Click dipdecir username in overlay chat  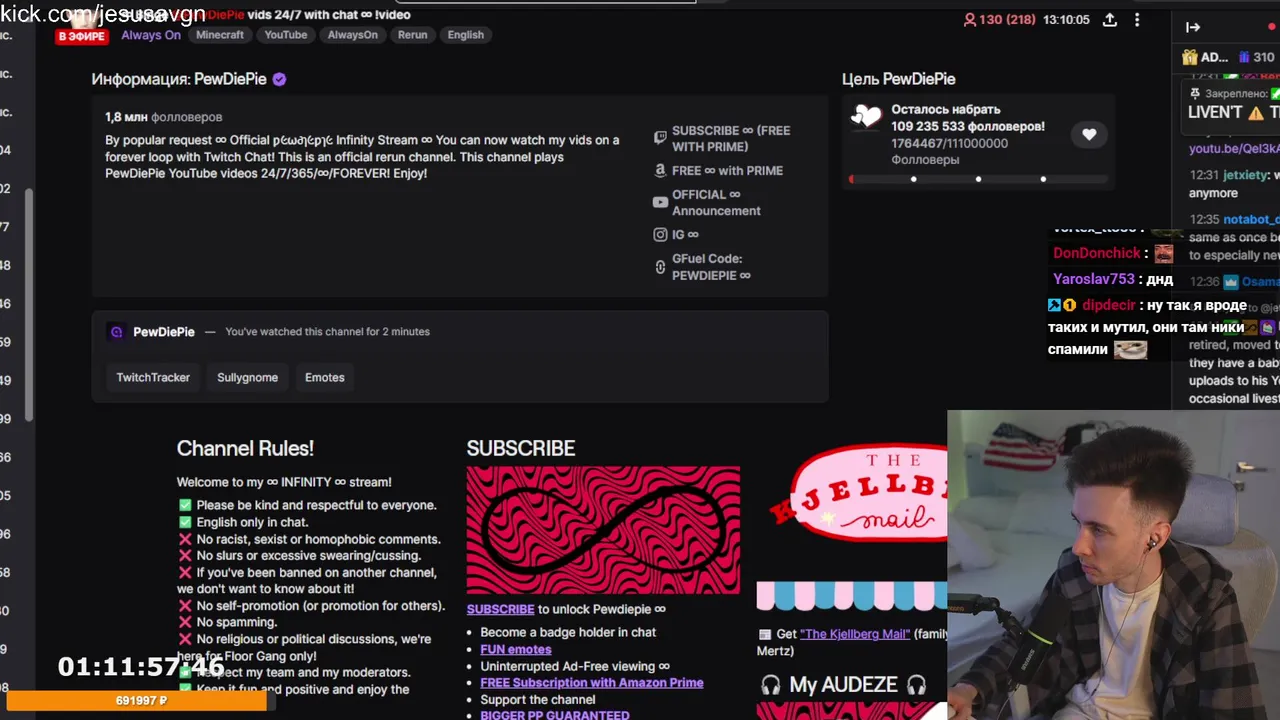(1109, 305)
